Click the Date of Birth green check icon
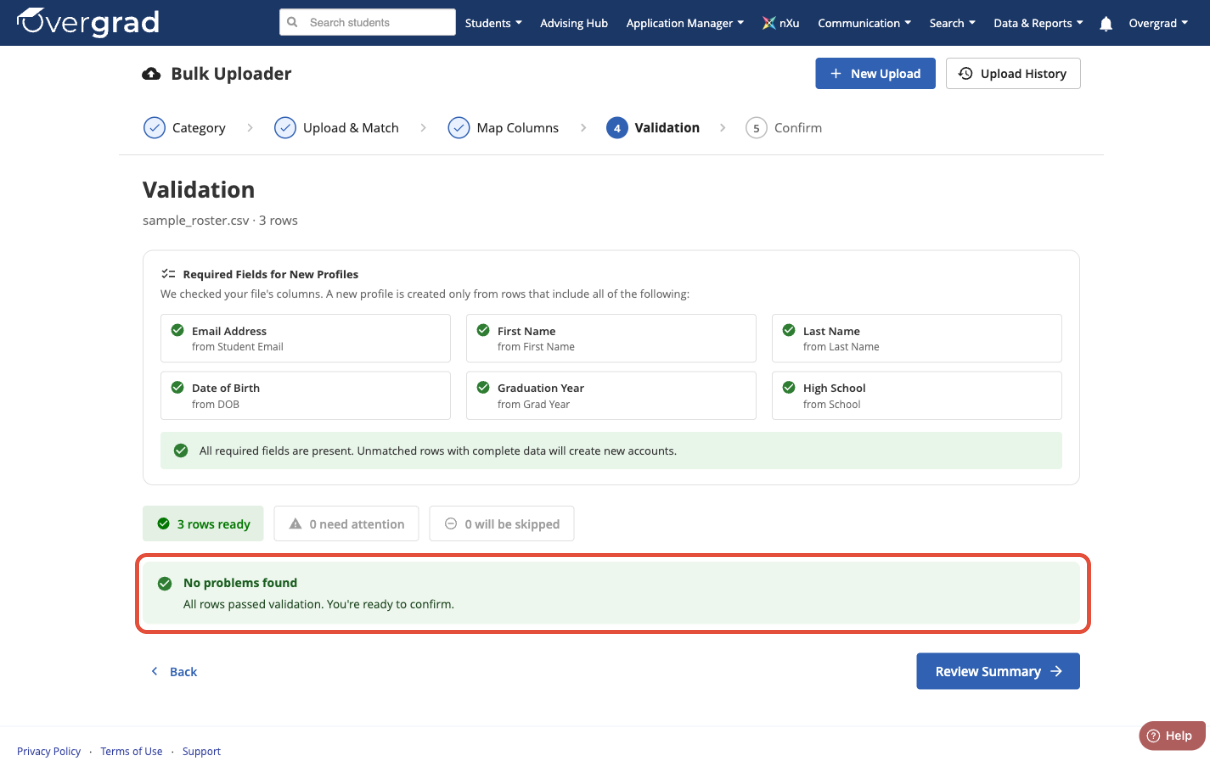Viewport: 1210px width, 778px height. [177, 387]
